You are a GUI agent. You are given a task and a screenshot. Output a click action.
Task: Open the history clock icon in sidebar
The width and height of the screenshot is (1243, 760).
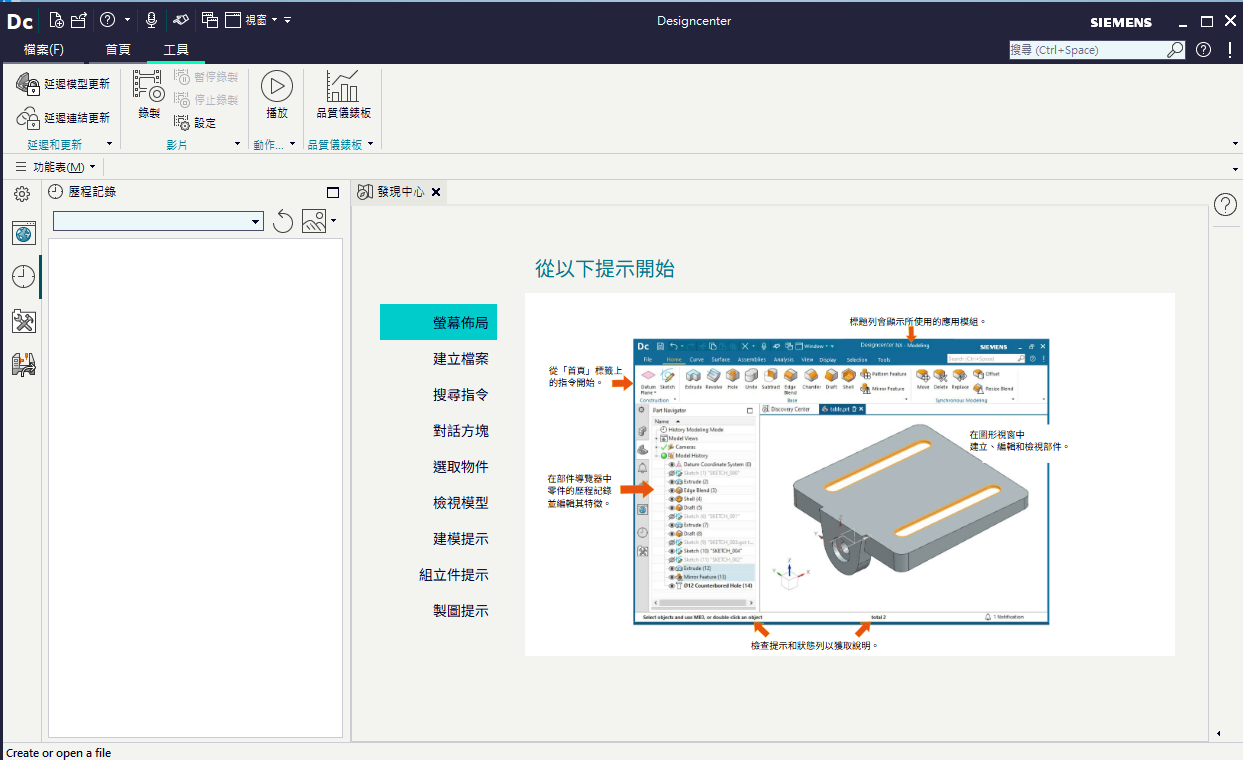coord(24,277)
